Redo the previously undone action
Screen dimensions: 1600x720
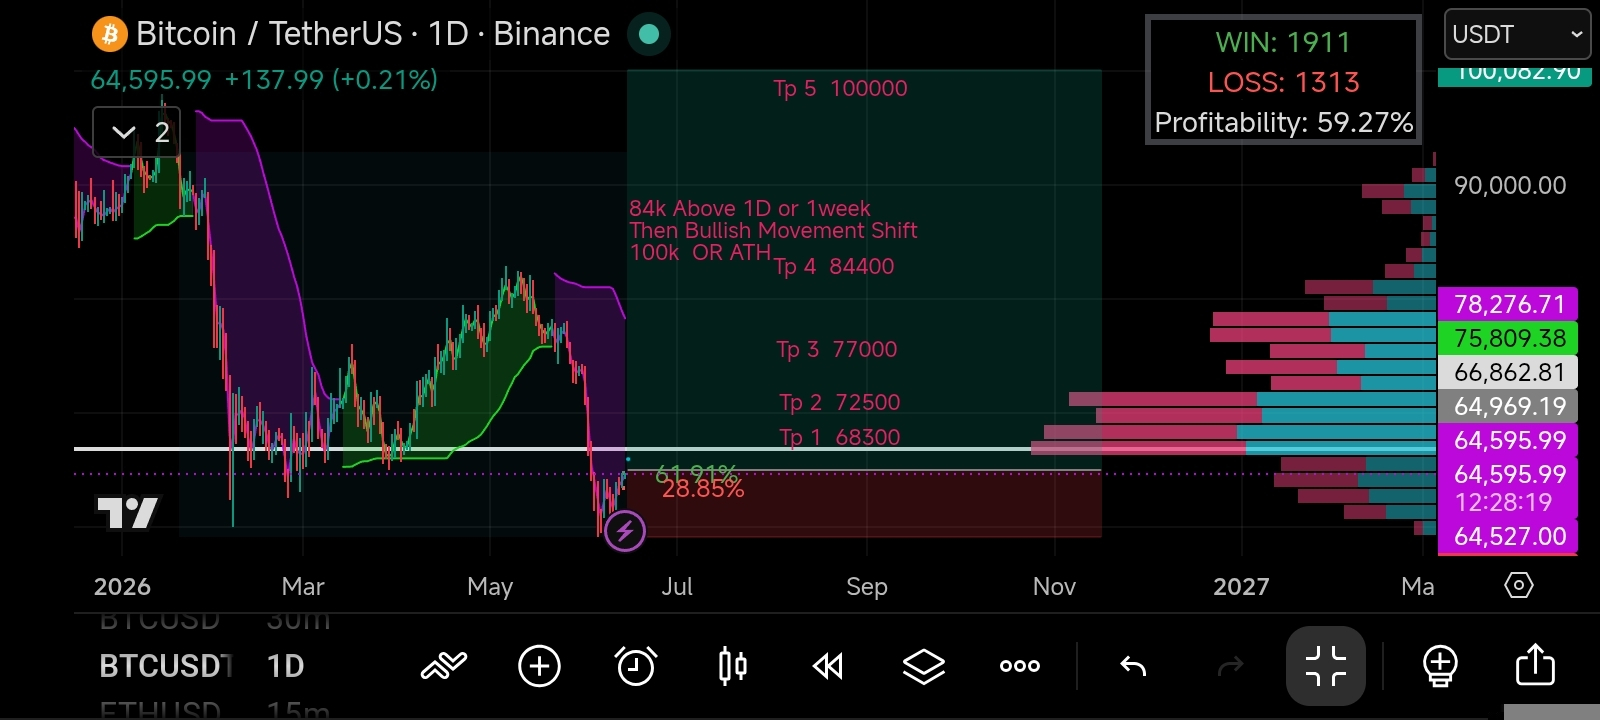tap(1230, 666)
